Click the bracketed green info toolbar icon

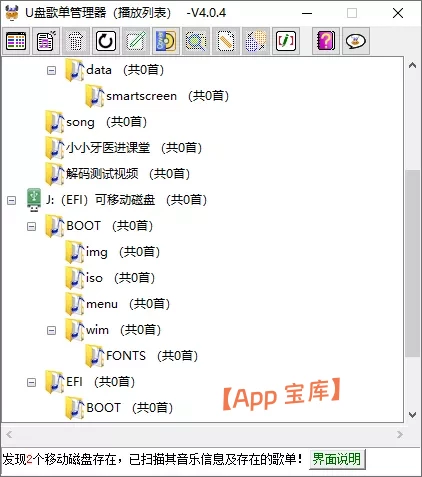[x=286, y=41]
